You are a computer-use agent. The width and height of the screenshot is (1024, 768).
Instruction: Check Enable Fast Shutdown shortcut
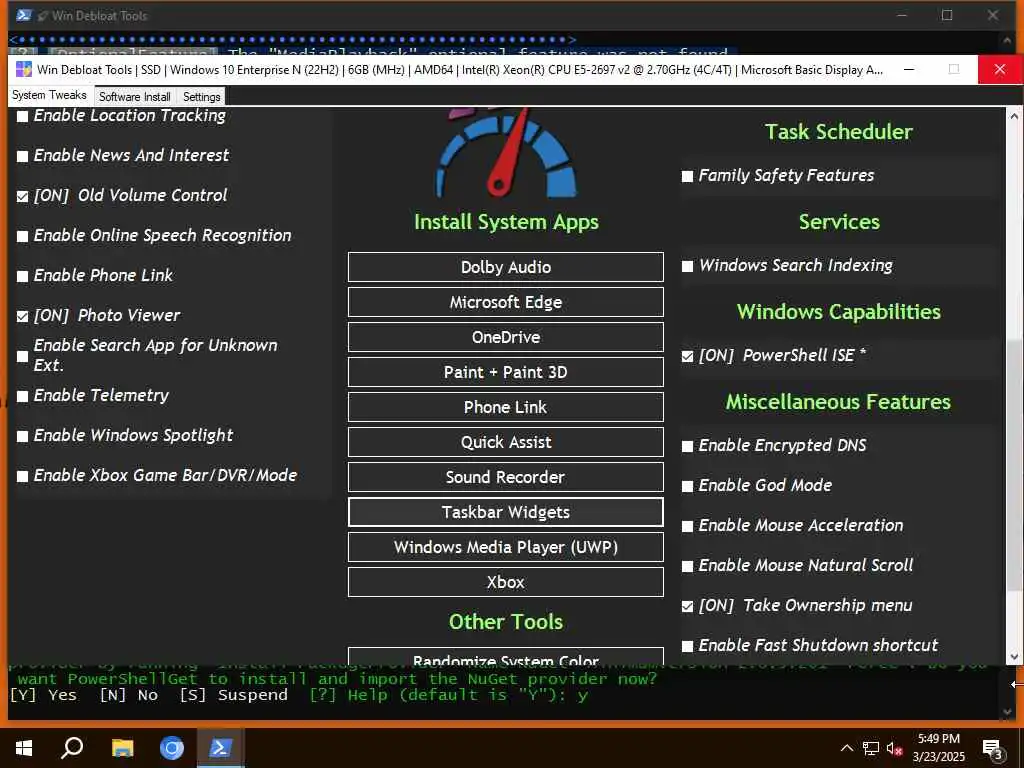click(x=687, y=647)
